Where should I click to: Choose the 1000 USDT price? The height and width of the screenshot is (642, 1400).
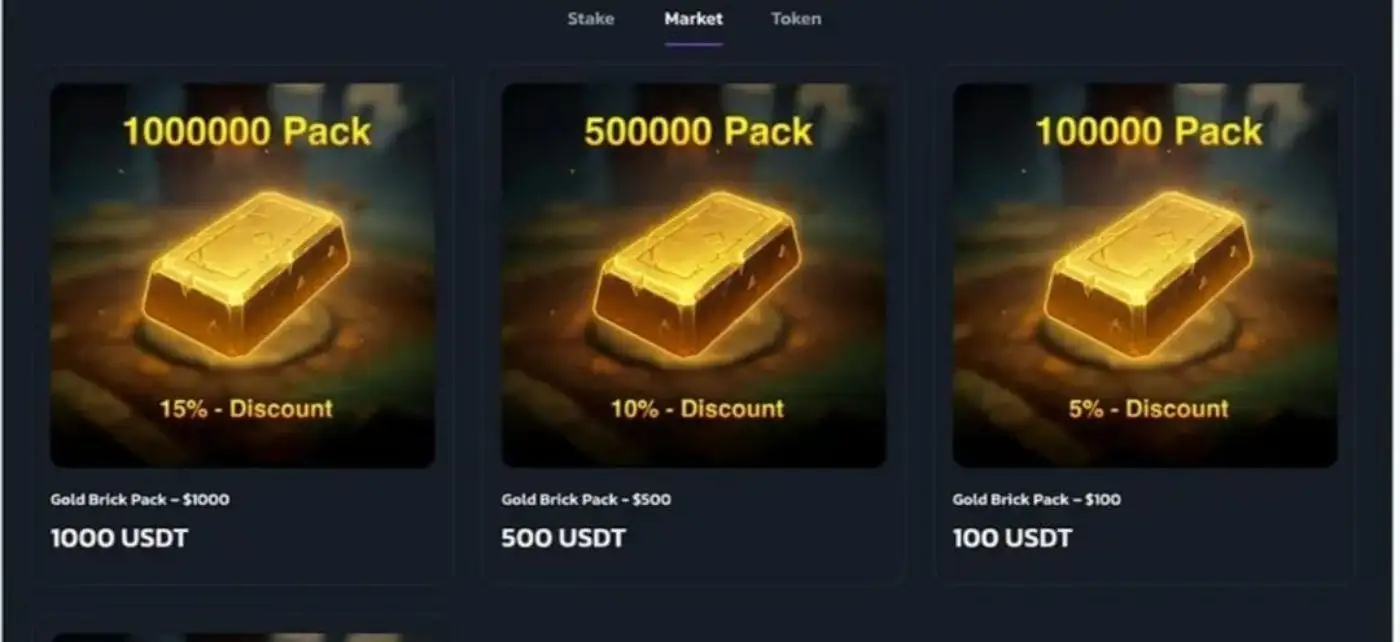click(119, 538)
